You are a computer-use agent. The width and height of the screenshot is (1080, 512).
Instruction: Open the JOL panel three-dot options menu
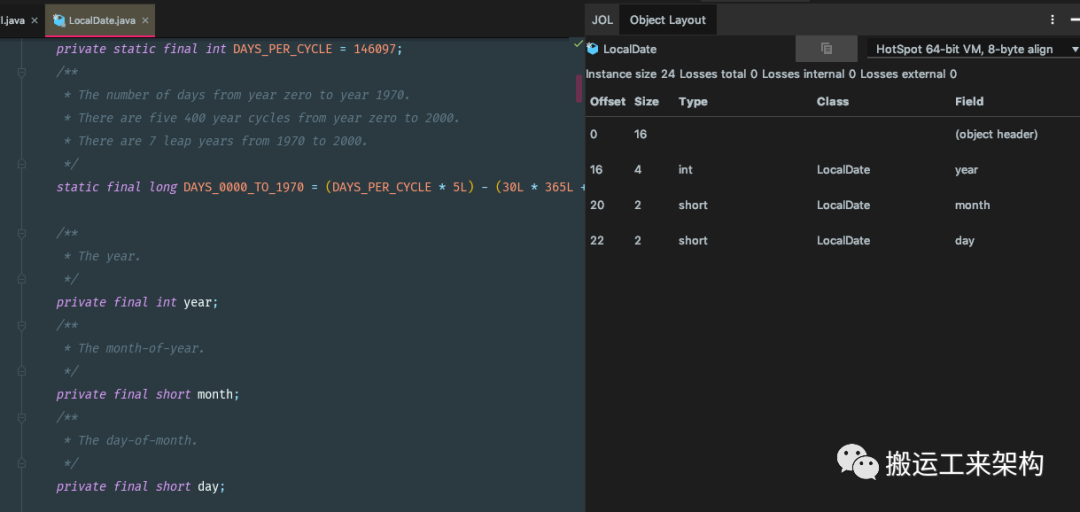coord(1052,20)
